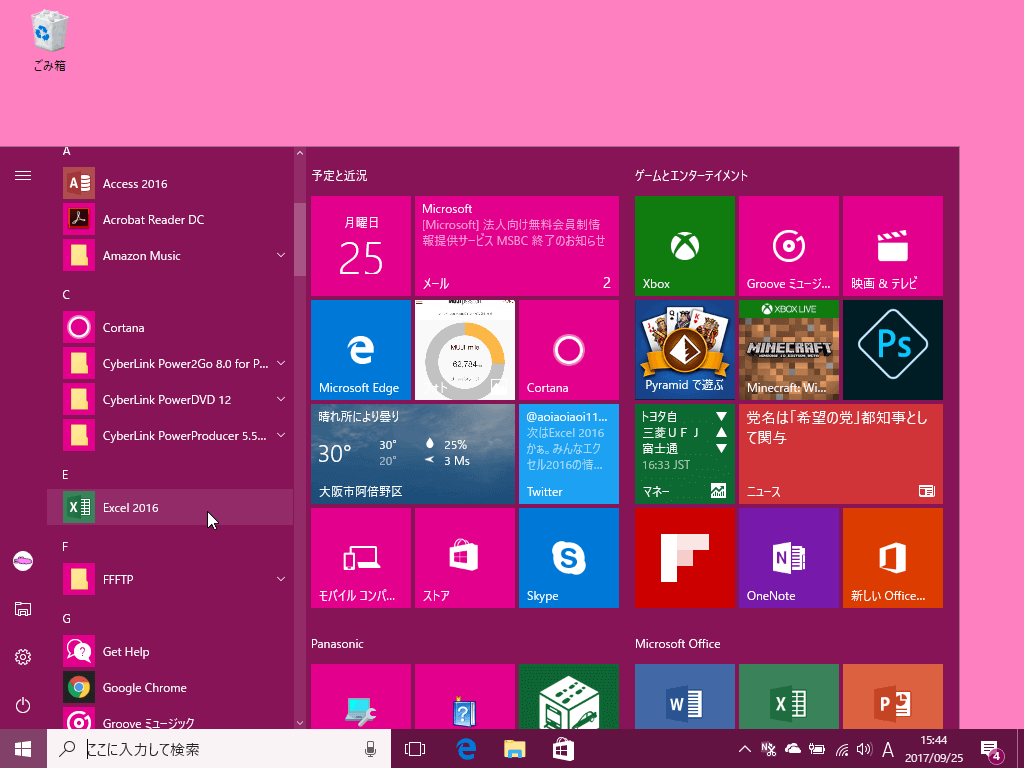Click the ゲームとエンターテイメント group heading
Screen dimensions: 1024x768
(x=691, y=175)
